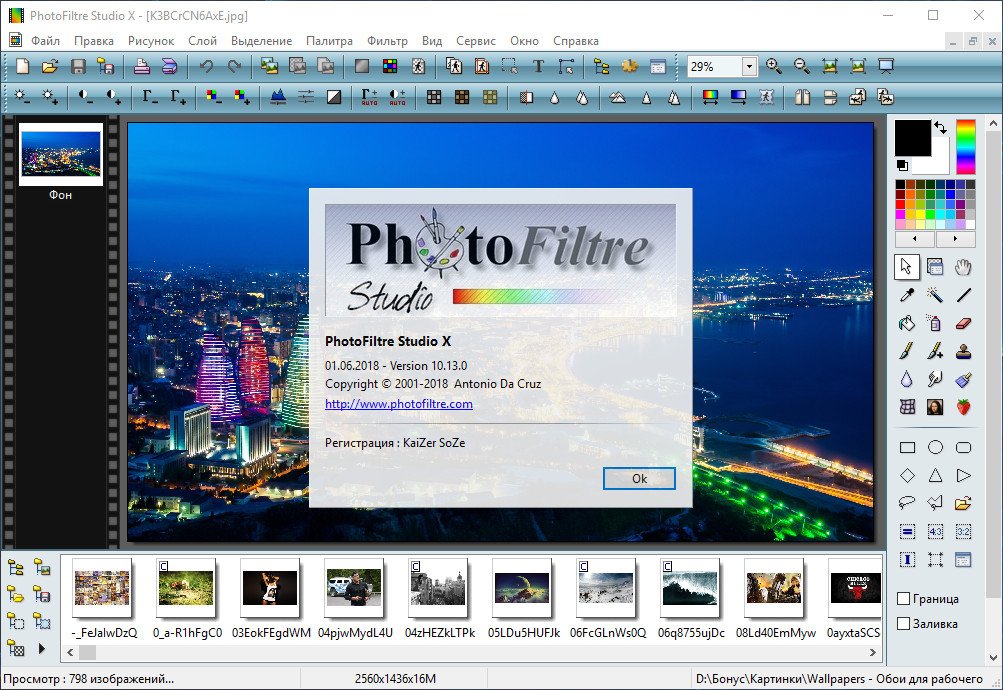This screenshot has height=690, width=1003.
Task: Swap foreground and background colors
Action: click(x=940, y=127)
